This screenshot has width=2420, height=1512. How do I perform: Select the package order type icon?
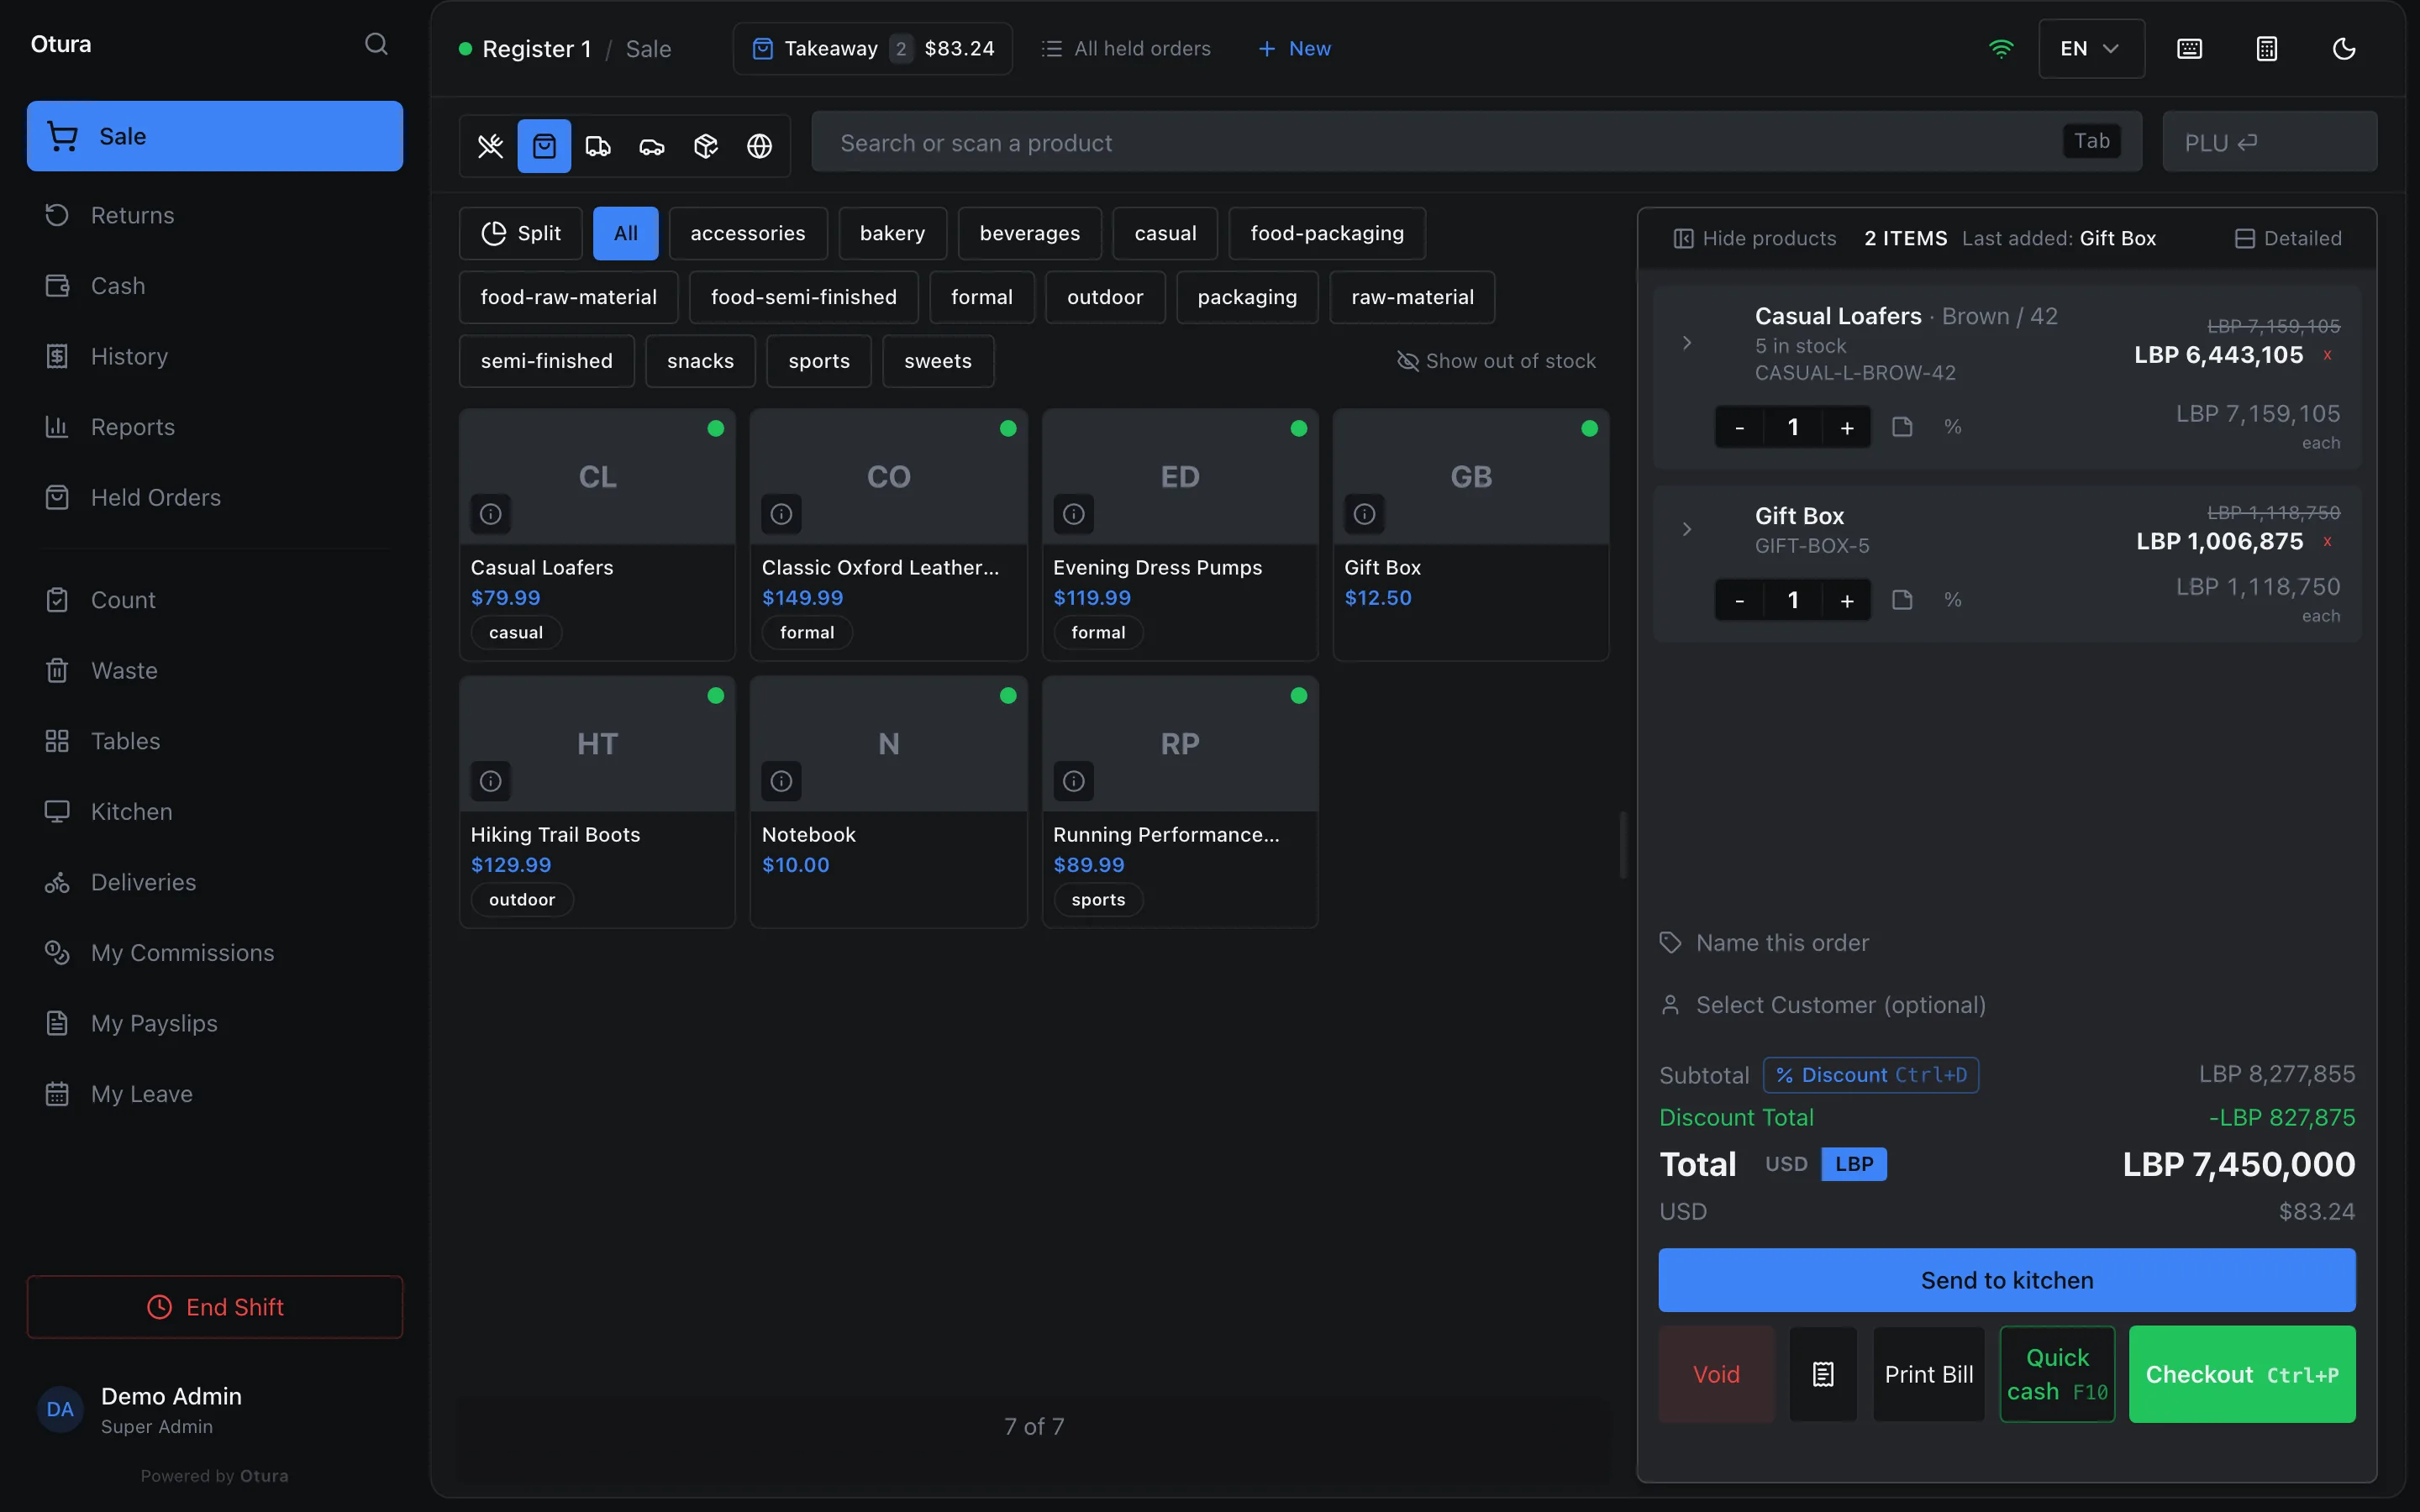[706, 146]
